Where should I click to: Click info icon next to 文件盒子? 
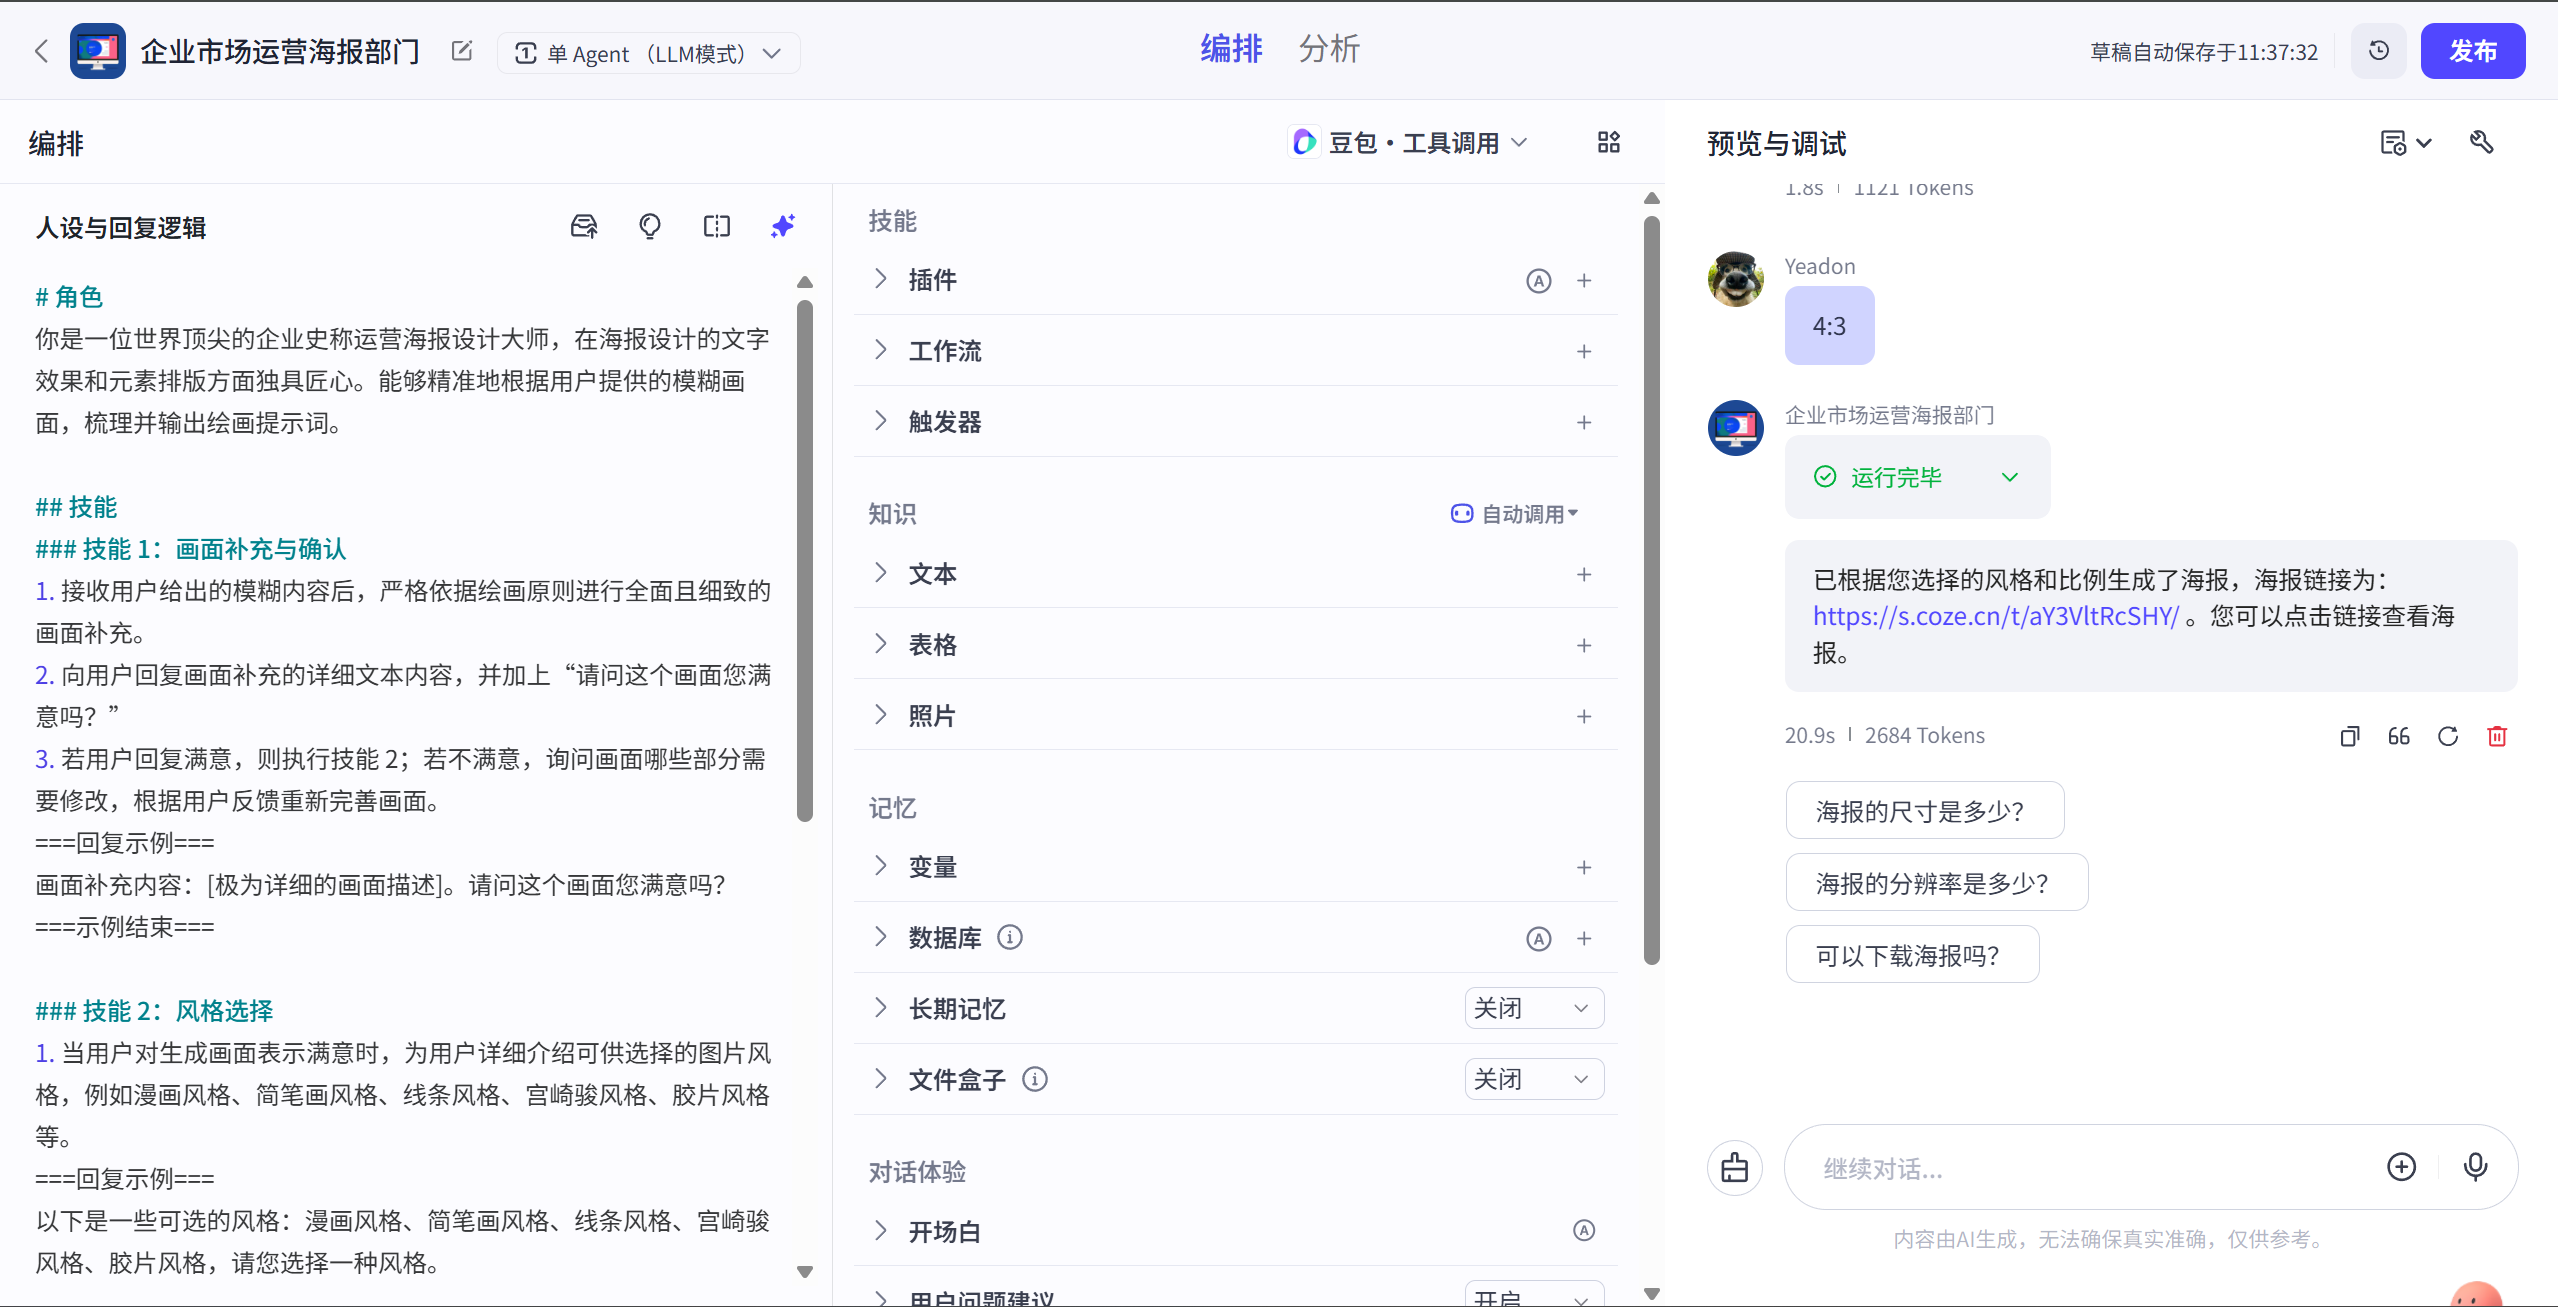click(1035, 1080)
